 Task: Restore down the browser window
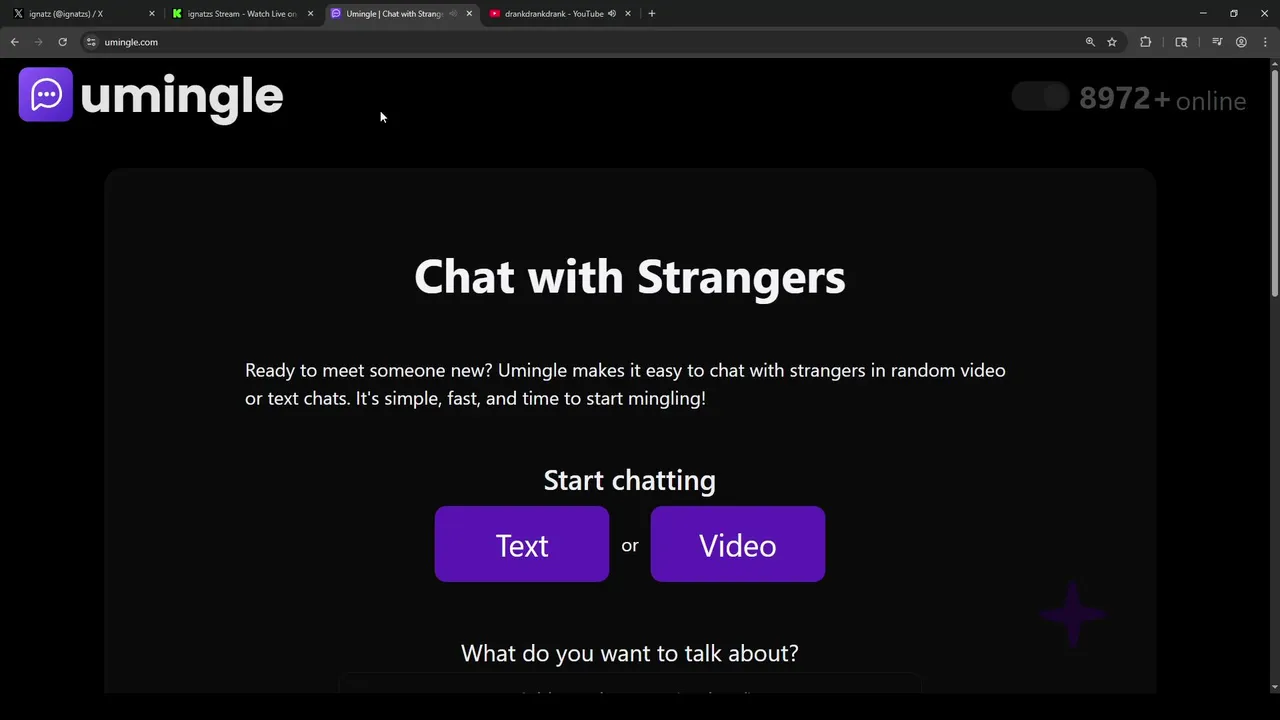1233,14
